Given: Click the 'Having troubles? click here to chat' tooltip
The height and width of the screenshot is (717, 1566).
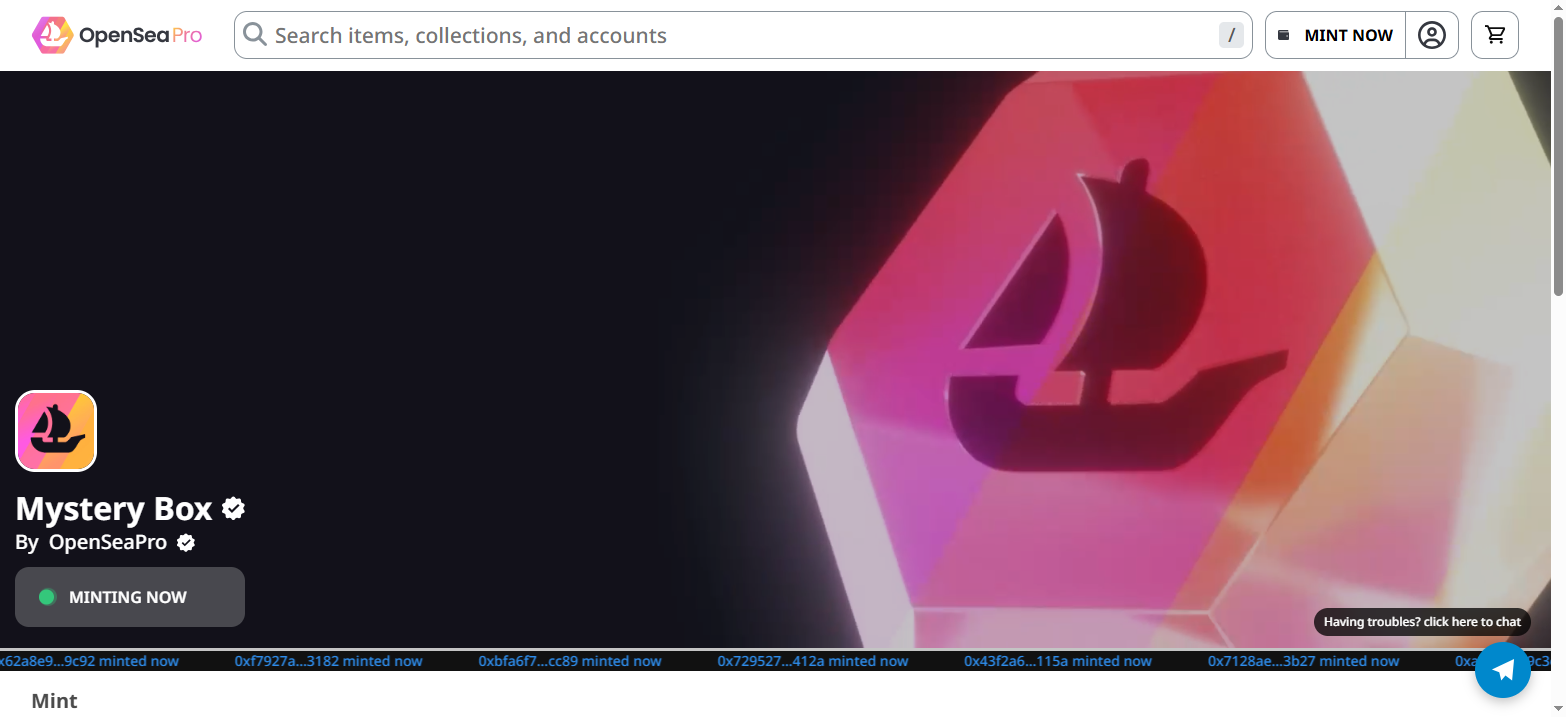Looking at the screenshot, I should pyautogui.click(x=1422, y=622).
